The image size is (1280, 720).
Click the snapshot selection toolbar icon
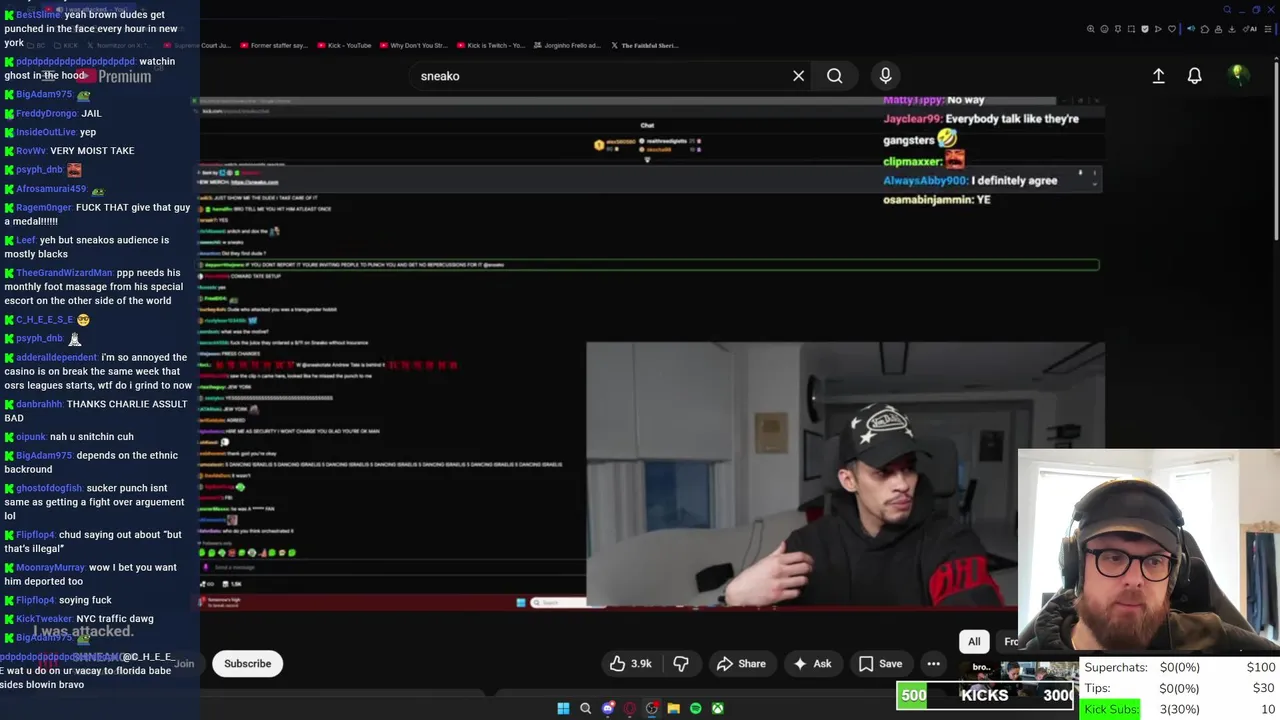(x=1131, y=29)
